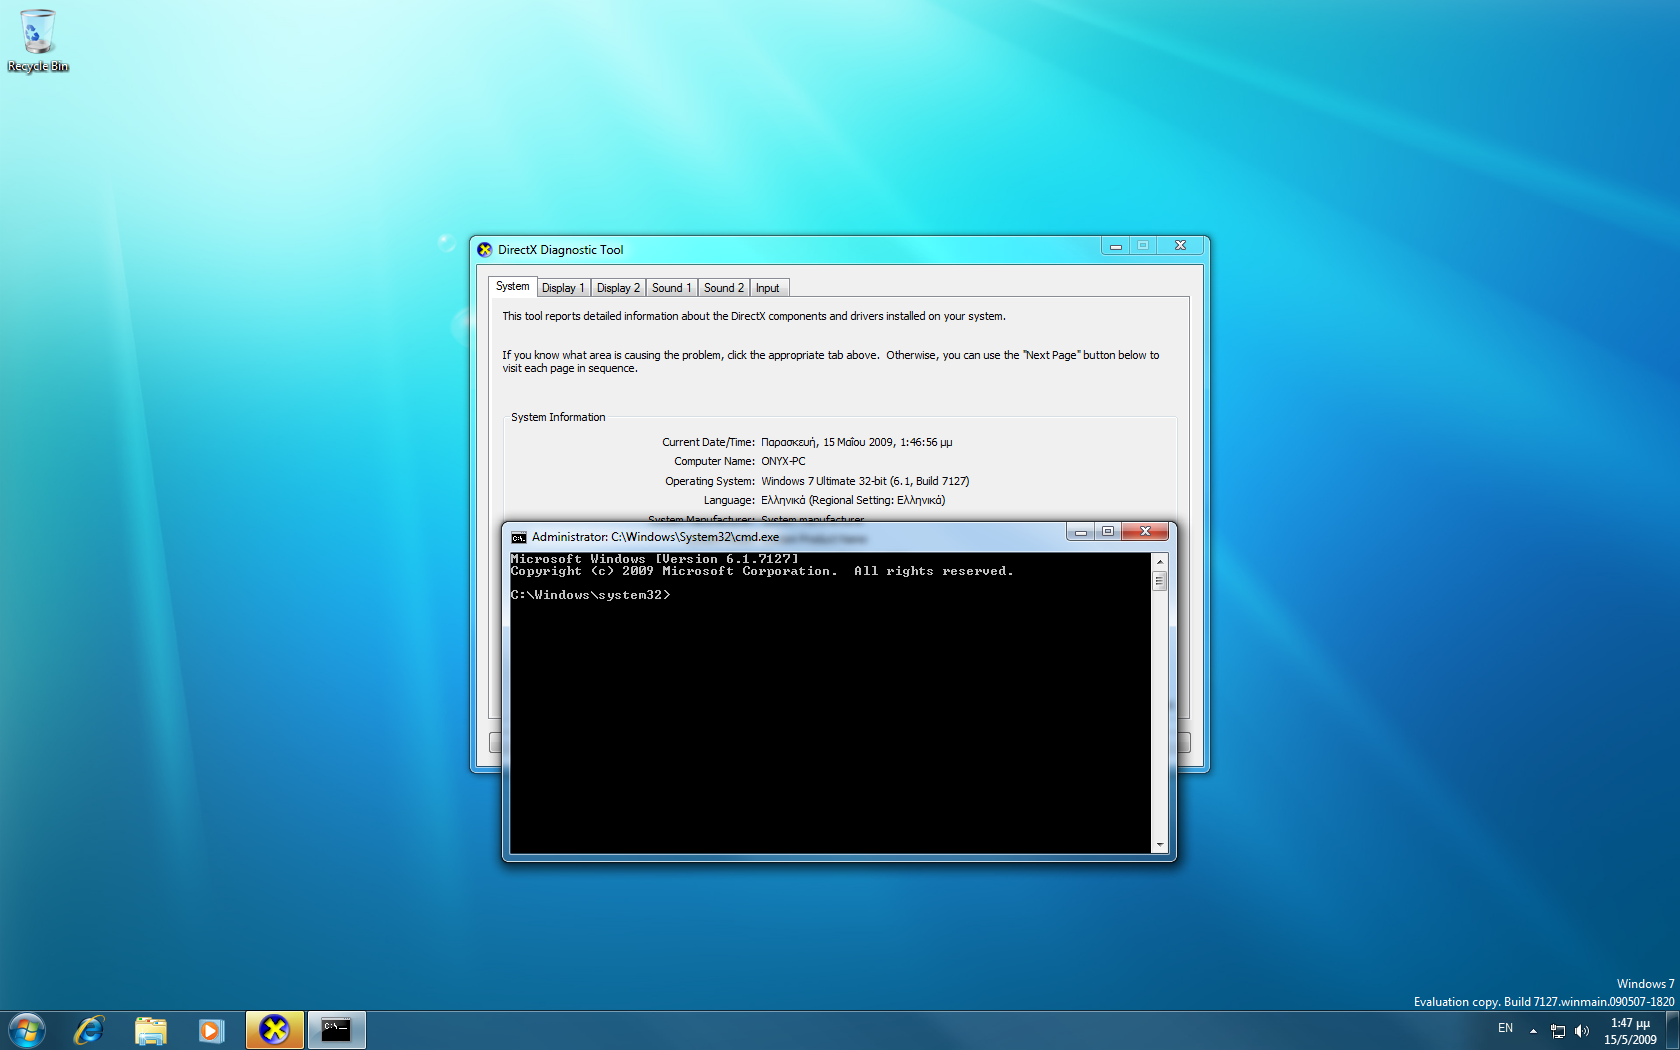
Task: Click the taskbar clock showing 1:47
Action: tap(1630, 1031)
